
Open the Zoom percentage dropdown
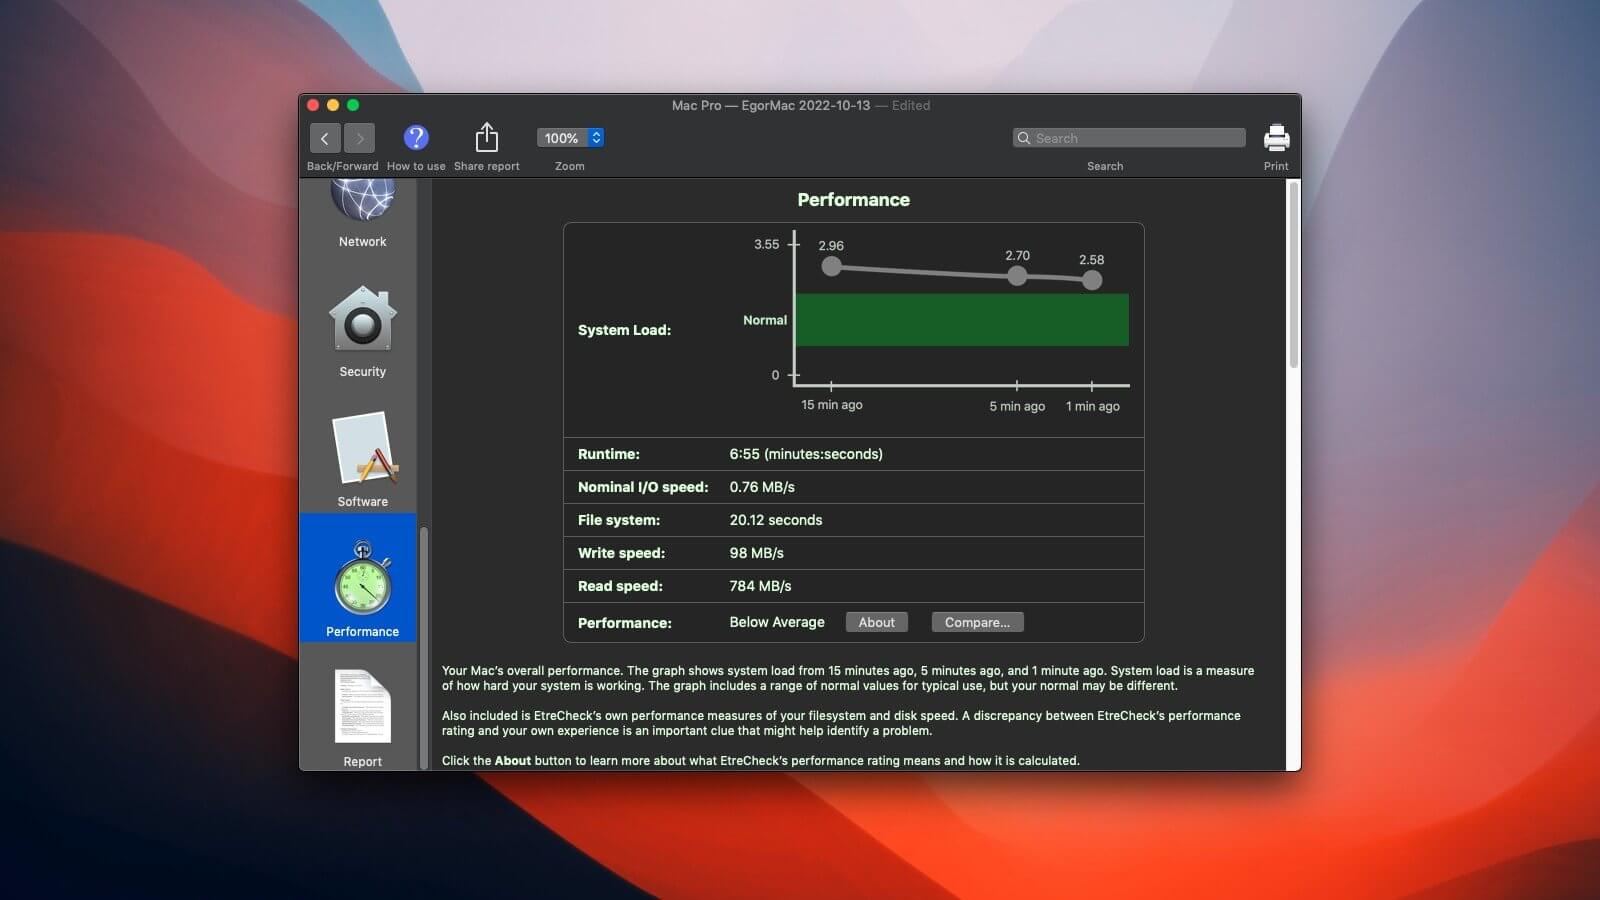[x=560, y=137]
